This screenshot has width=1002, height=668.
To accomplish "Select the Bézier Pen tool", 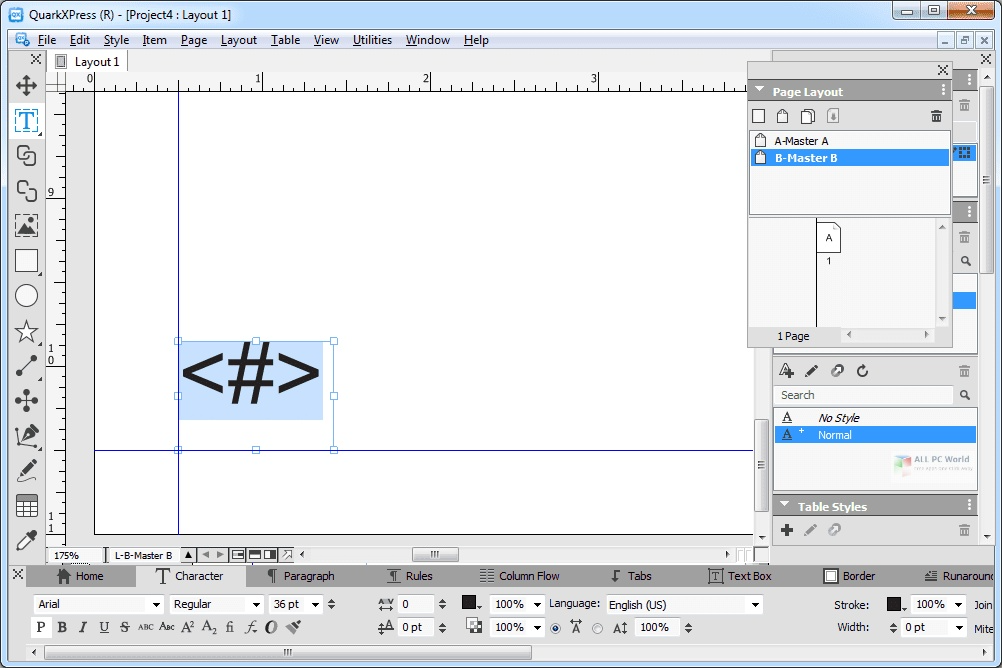I will [27, 437].
